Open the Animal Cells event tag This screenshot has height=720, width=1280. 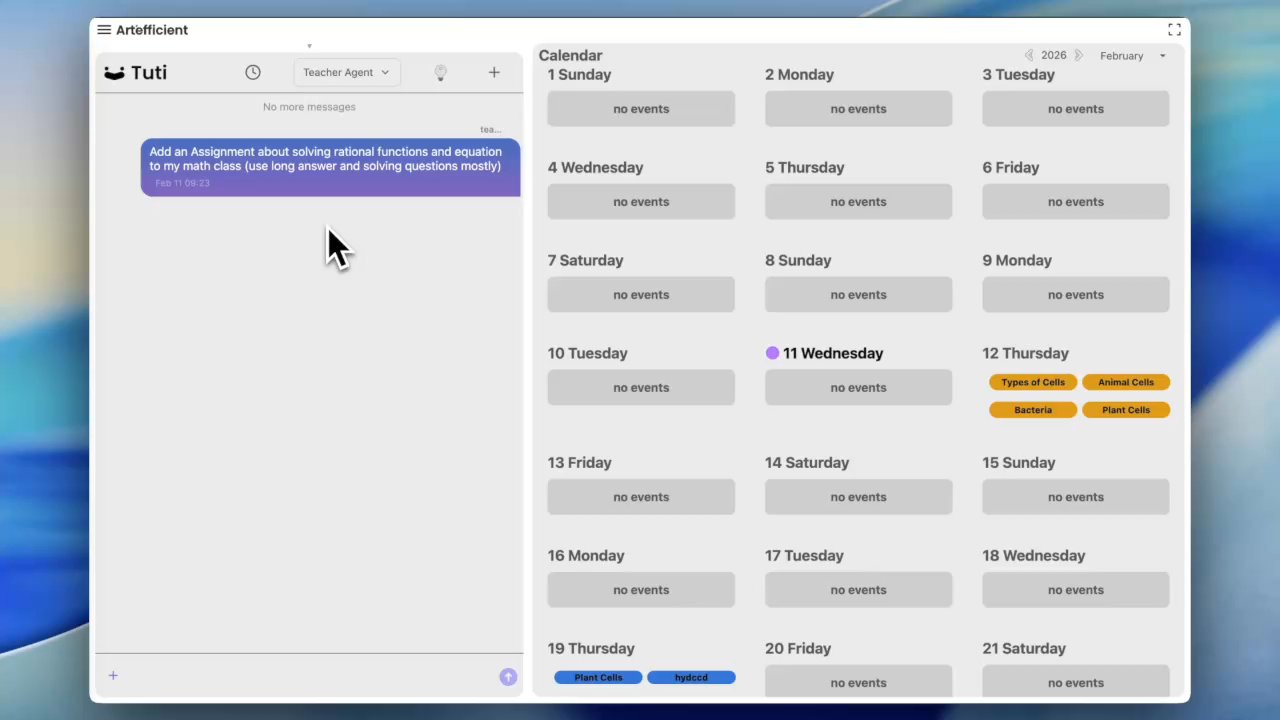point(1125,382)
